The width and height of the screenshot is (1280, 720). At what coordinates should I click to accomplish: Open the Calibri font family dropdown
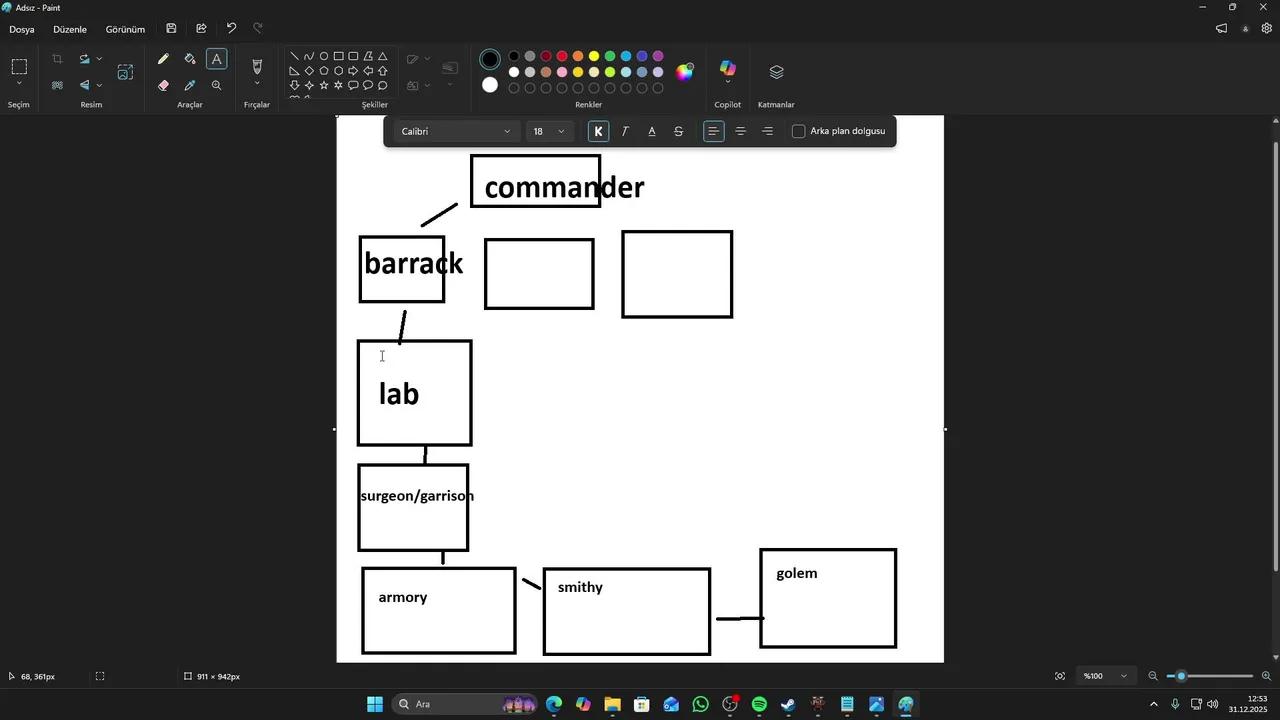pyautogui.click(x=455, y=131)
